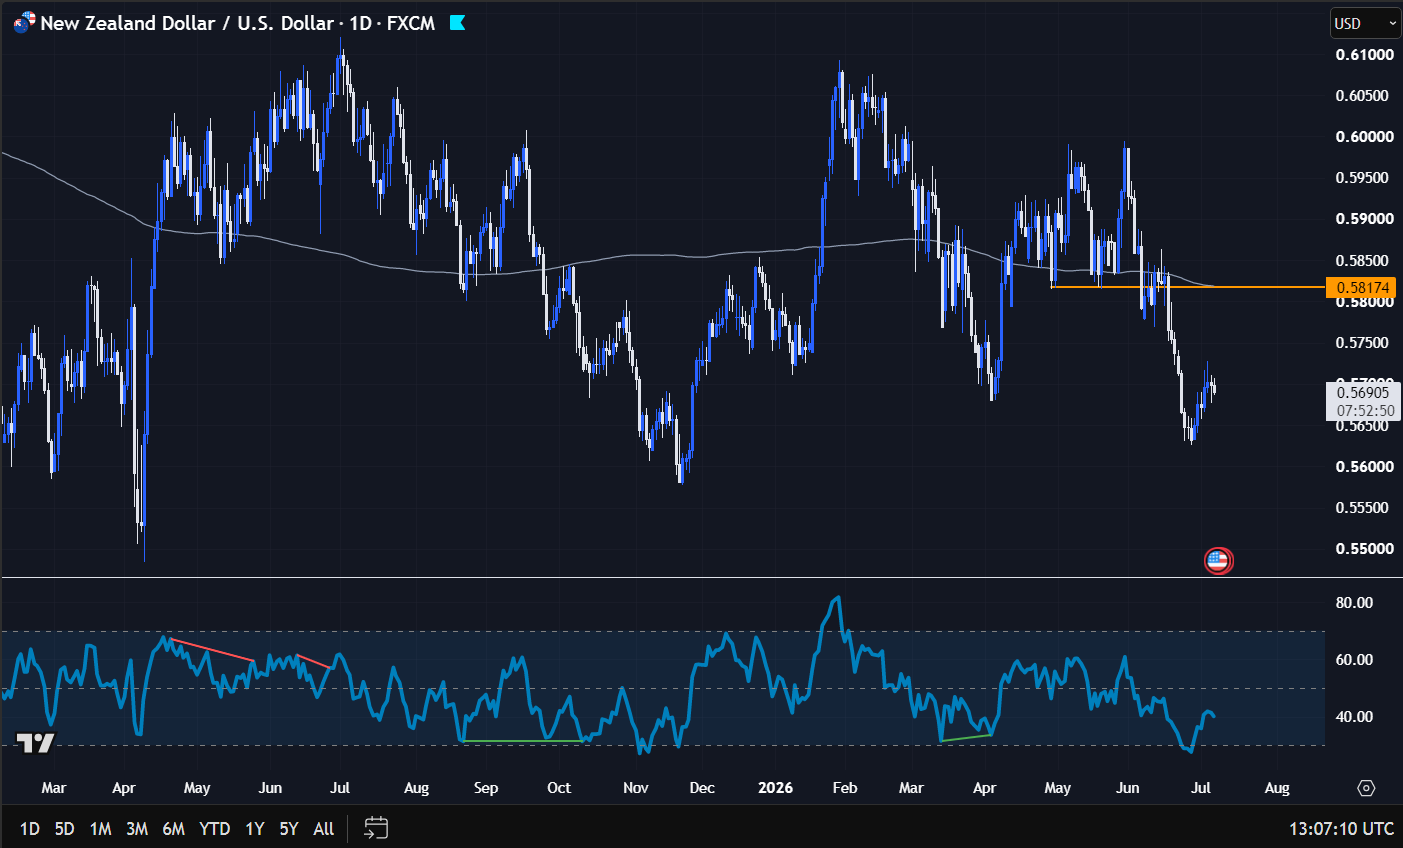Choose the 3M time range
The width and height of the screenshot is (1403, 848).
click(137, 829)
